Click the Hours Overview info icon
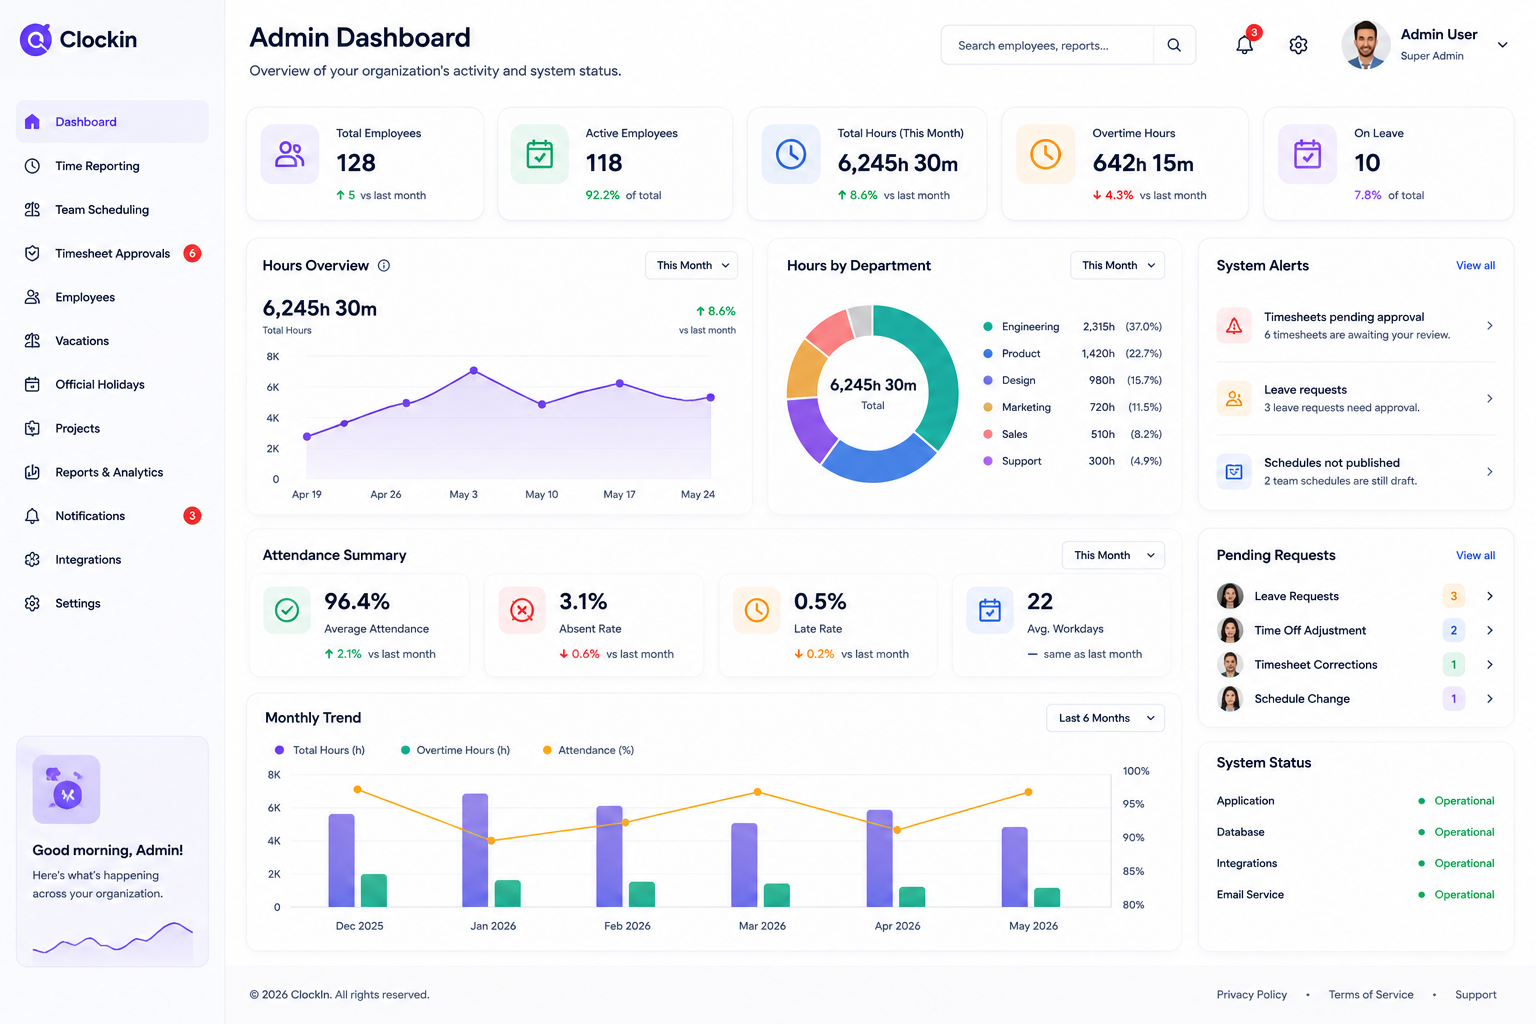The image size is (1536, 1024). [384, 265]
